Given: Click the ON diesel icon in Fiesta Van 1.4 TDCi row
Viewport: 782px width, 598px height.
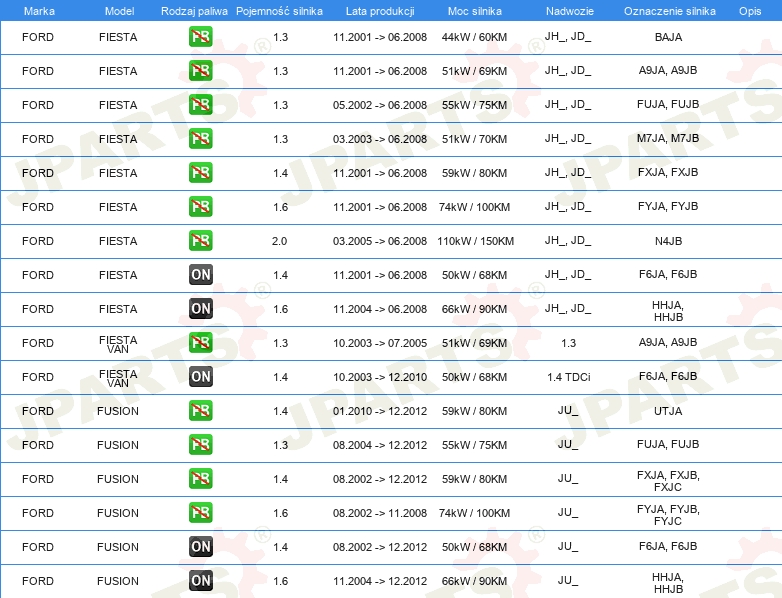Looking at the screenshot, I should coord(200,377).
